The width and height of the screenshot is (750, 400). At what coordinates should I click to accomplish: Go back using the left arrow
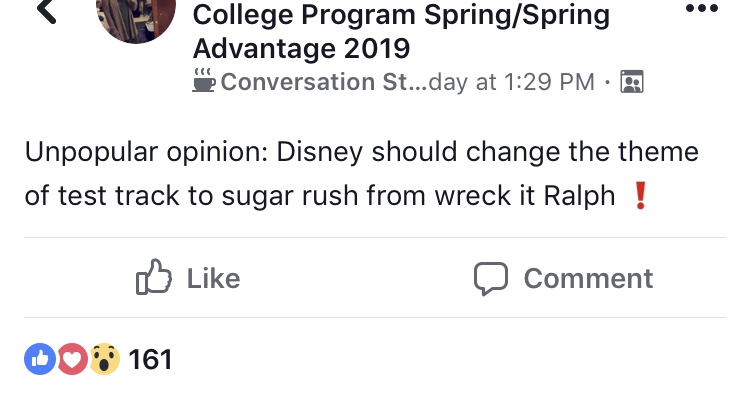(x=47, y=11)
